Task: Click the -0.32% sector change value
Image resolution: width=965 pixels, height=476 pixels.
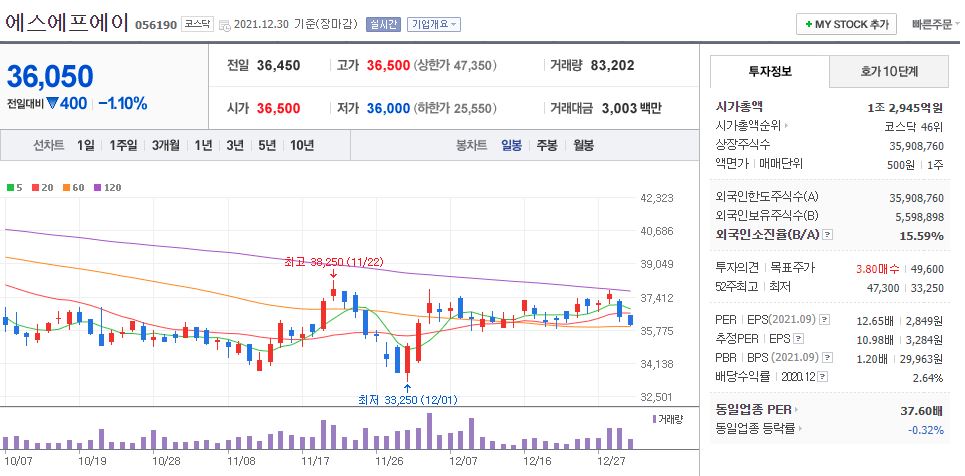Action: [926, 430]
